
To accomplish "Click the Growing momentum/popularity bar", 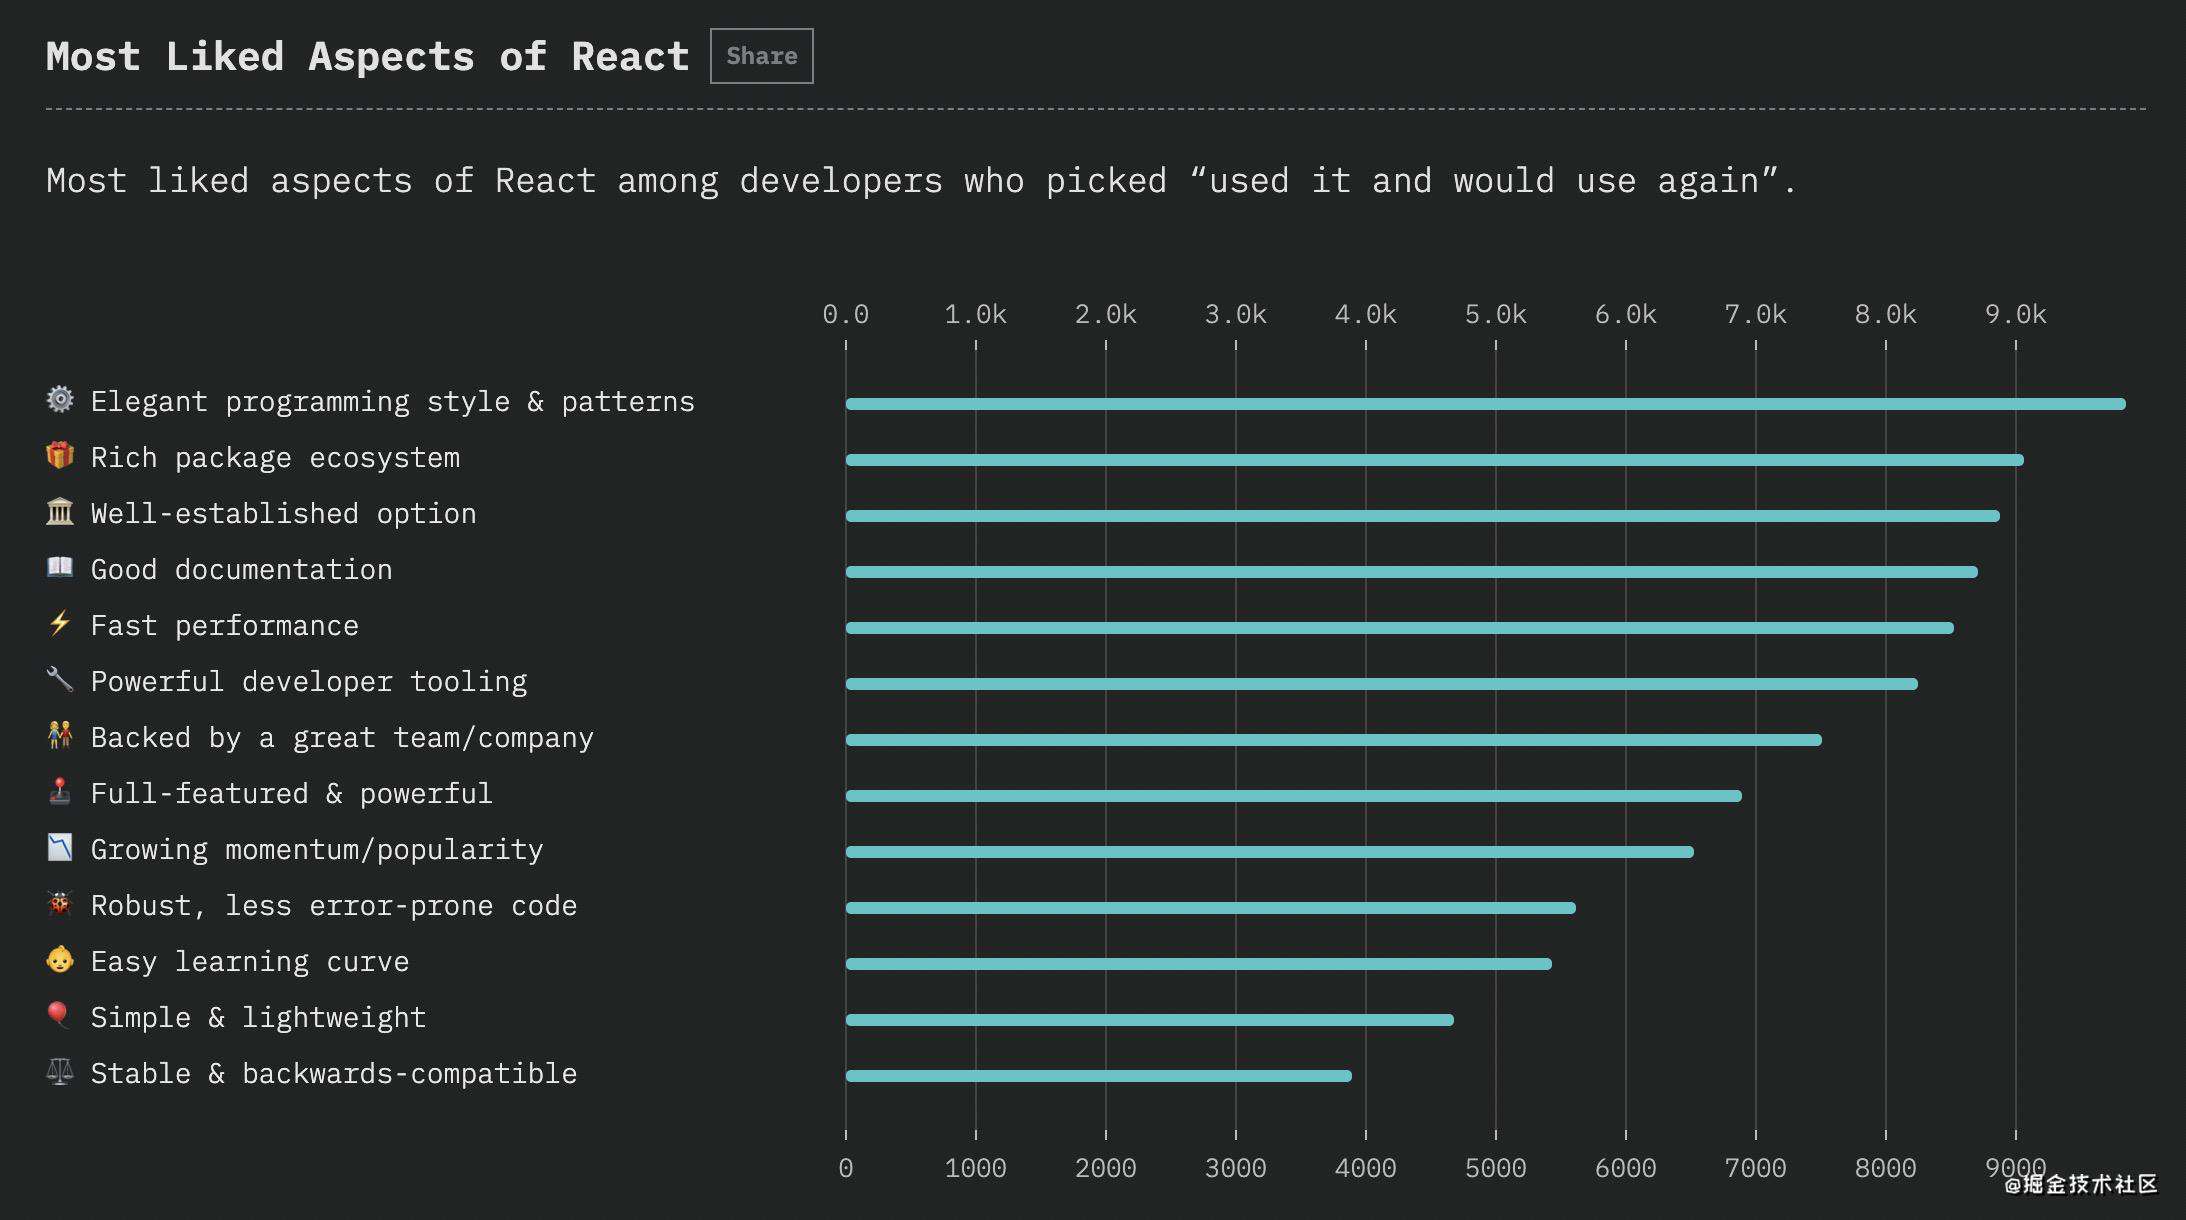I will [x=1269, y=852].
